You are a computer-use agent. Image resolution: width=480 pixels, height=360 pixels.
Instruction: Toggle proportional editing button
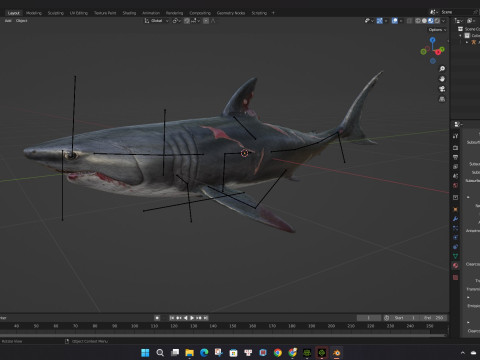(206, 21)
